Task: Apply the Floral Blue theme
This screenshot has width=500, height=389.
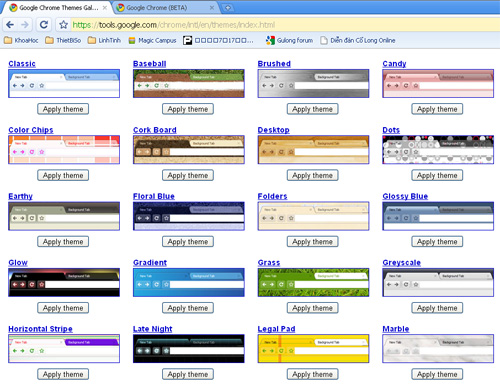Action: click(188, 242)
